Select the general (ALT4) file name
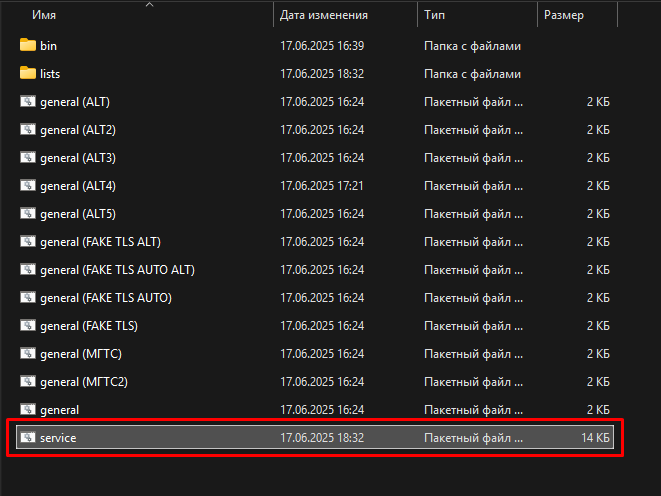The width and height of the screenshot is (661, 496). pyautogui.click(x=78, y=186)
